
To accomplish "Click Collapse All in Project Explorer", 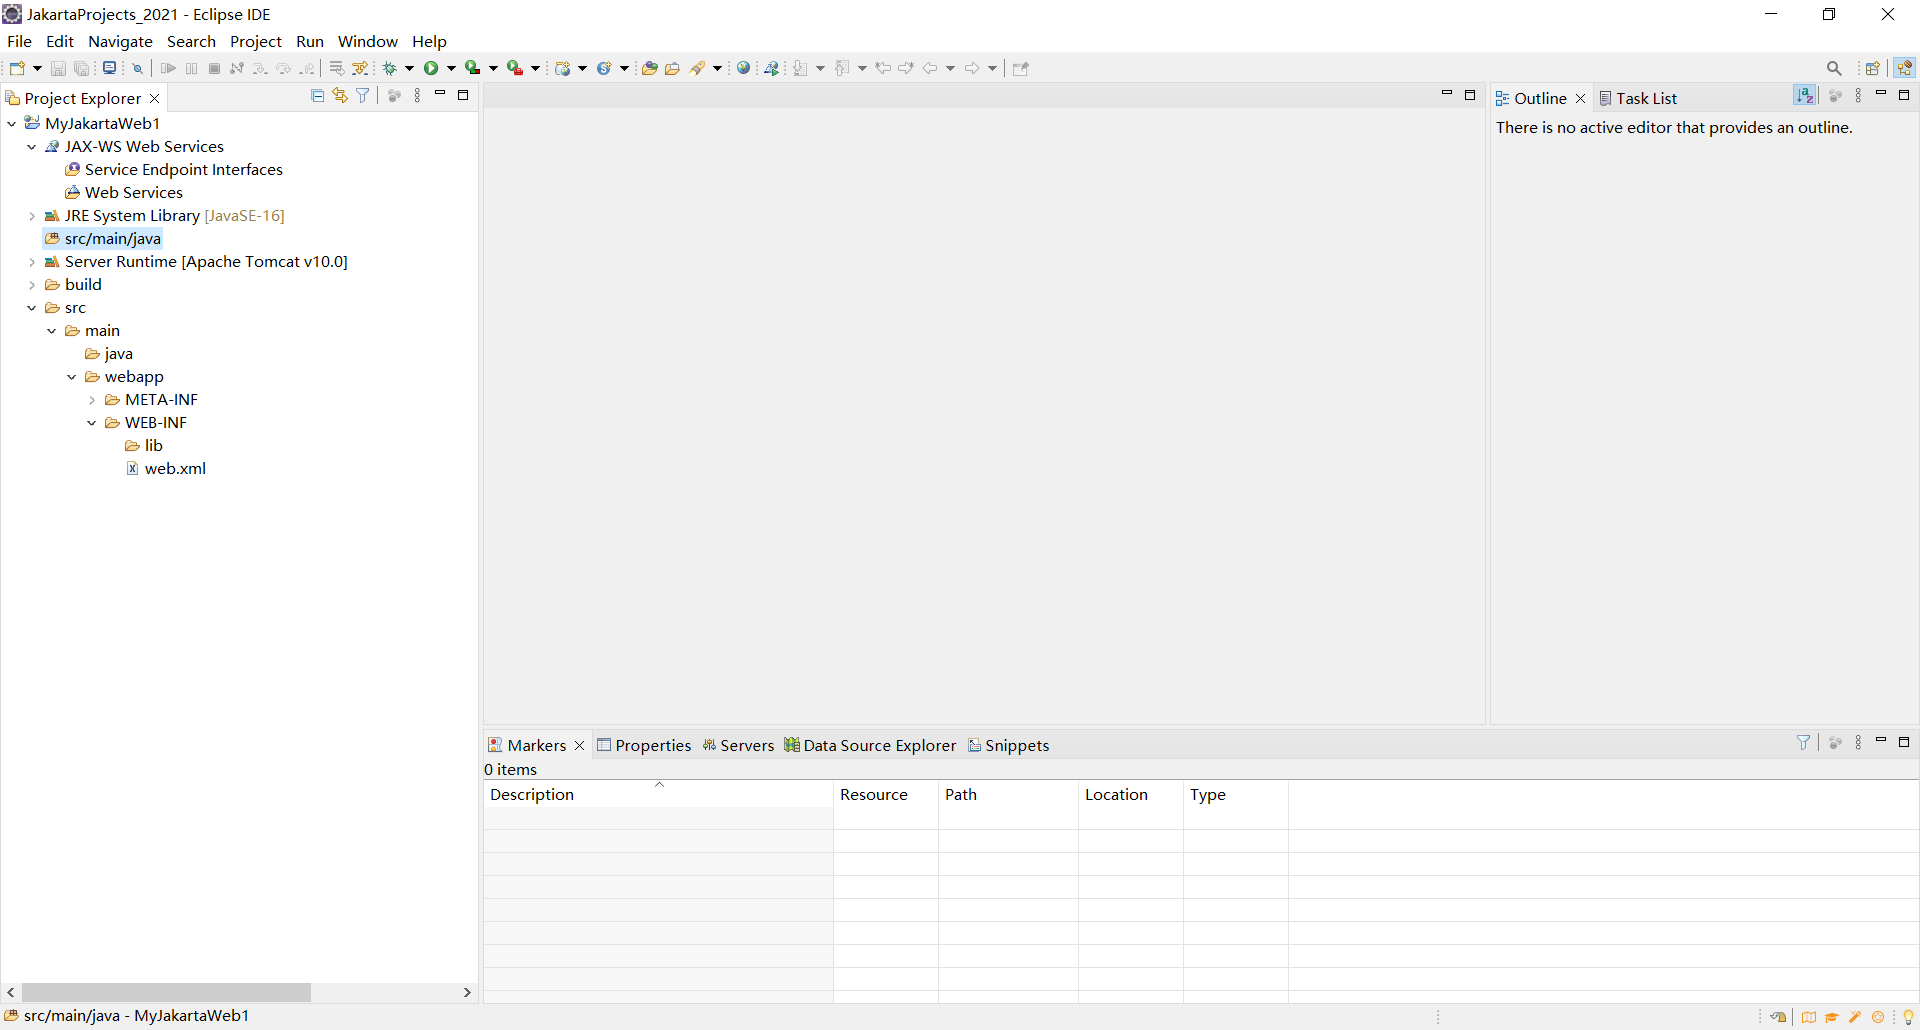I will tap(317, 96).
